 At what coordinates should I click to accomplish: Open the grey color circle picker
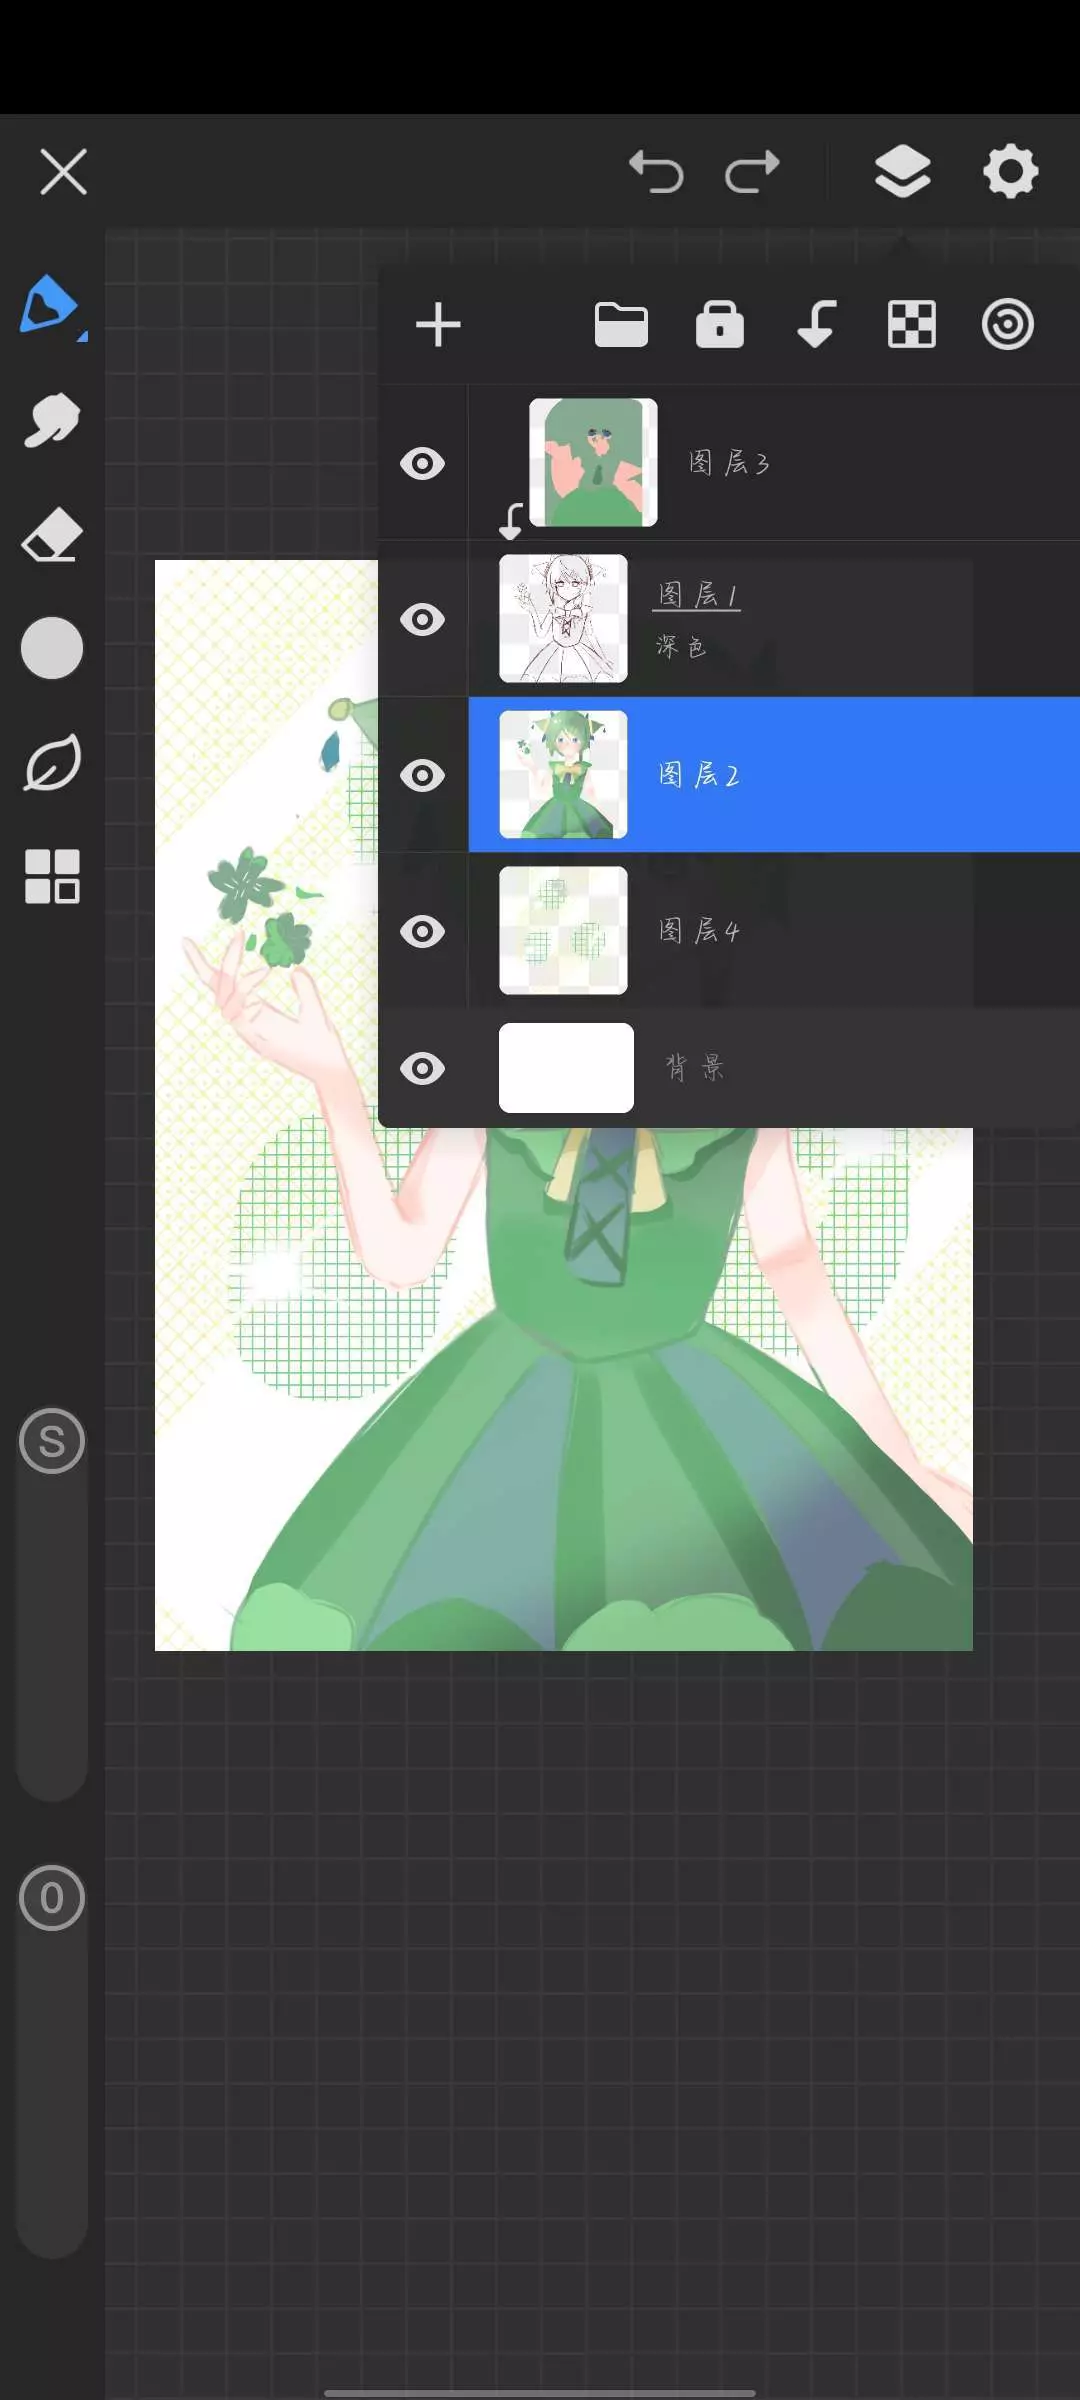click(x=52, y=648)
